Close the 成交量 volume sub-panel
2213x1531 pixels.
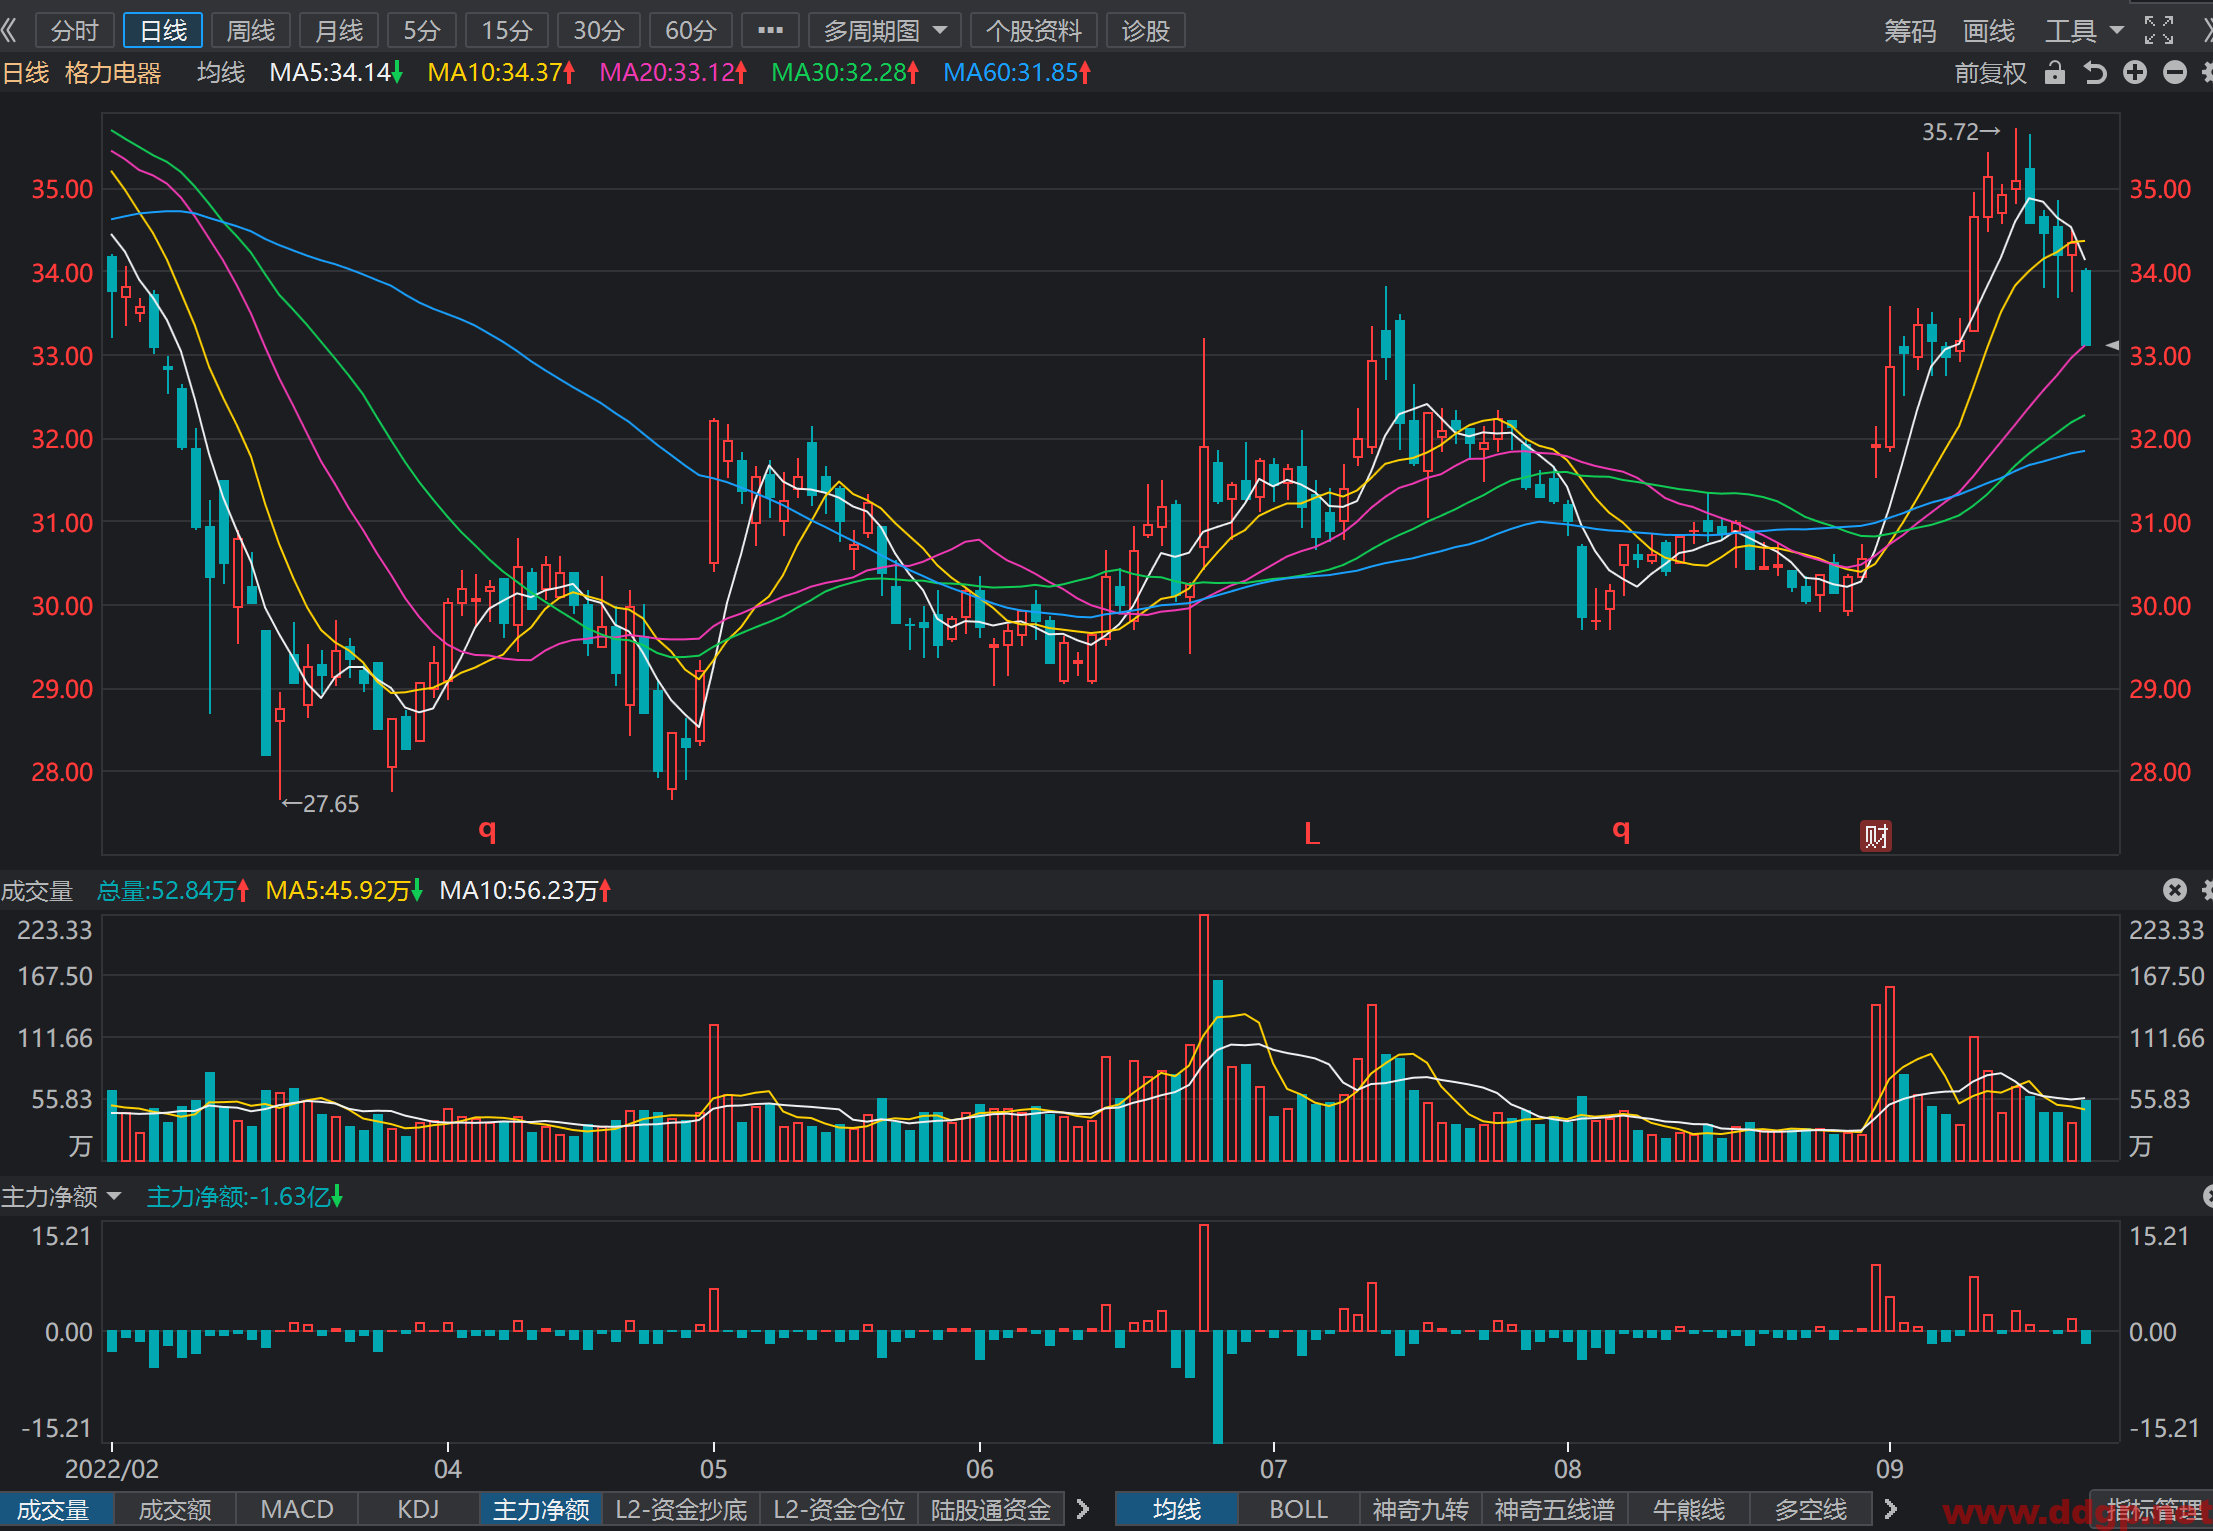[2175, 890]
